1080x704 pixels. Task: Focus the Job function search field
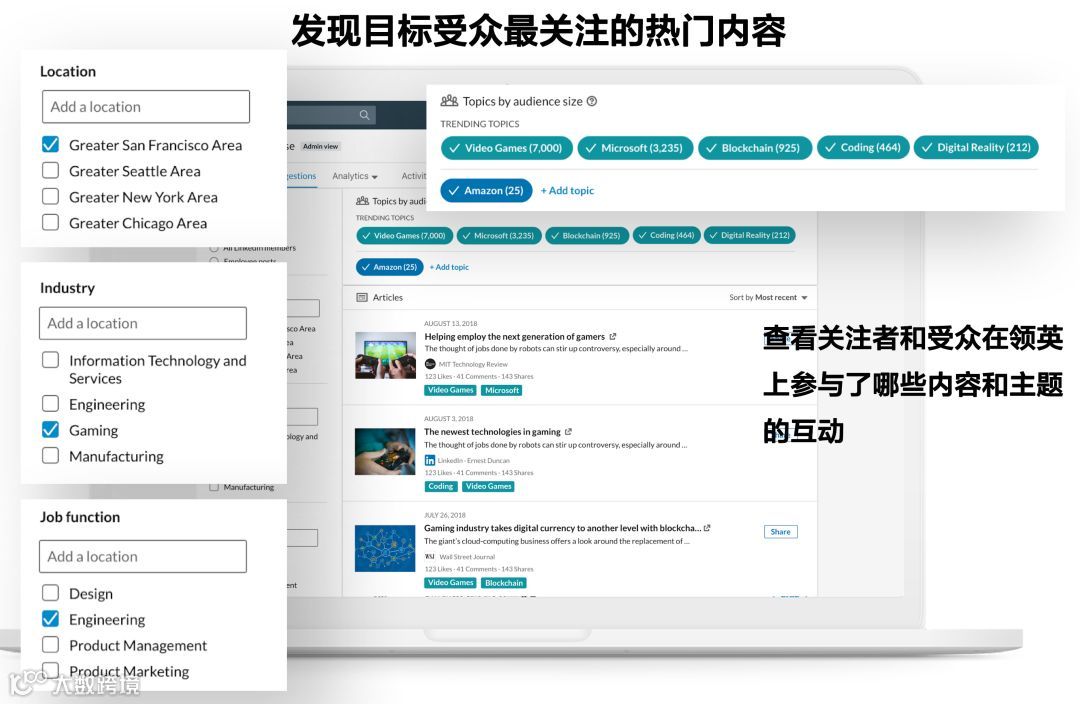(143, 556)
